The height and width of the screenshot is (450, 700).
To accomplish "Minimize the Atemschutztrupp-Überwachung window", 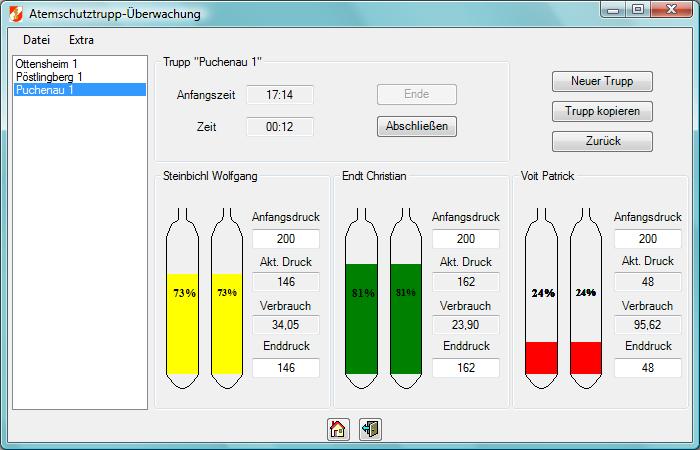I will [x=614, y=10].
